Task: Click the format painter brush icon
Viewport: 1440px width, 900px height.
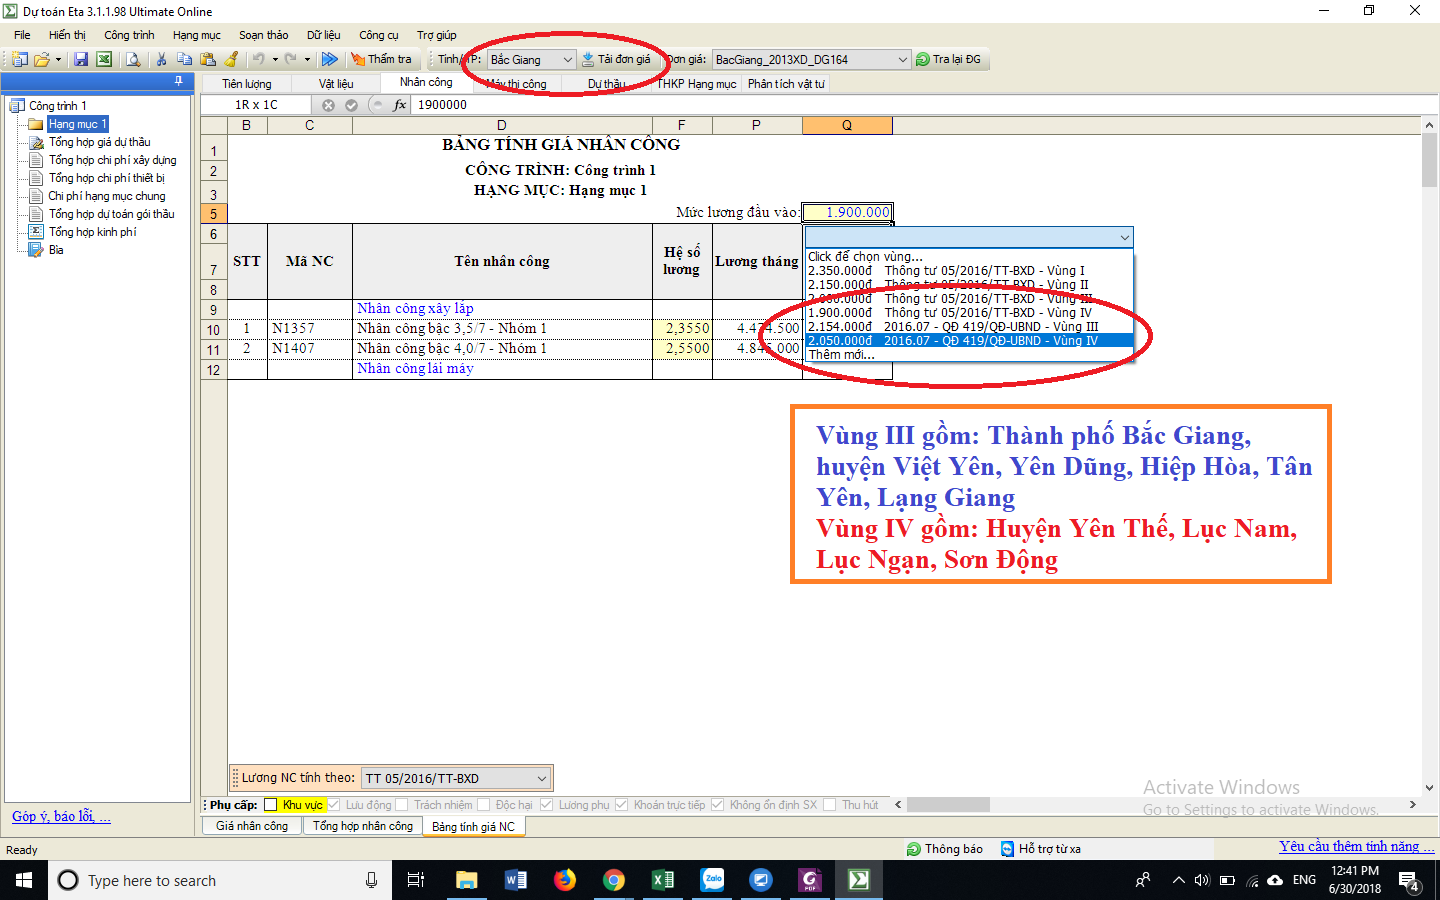Action: click(x=232, y=60)
